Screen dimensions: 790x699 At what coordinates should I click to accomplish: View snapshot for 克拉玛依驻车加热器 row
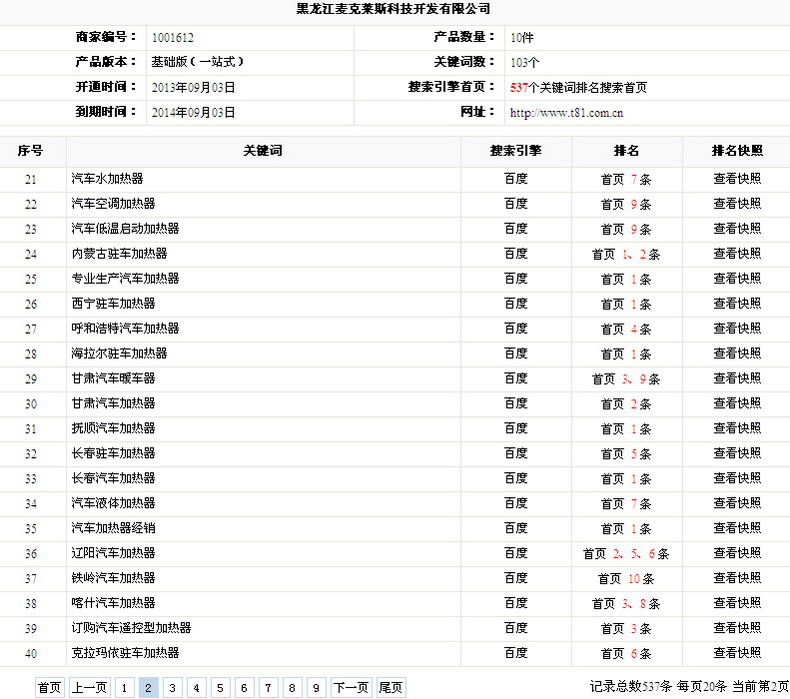[x=737, y=653]
